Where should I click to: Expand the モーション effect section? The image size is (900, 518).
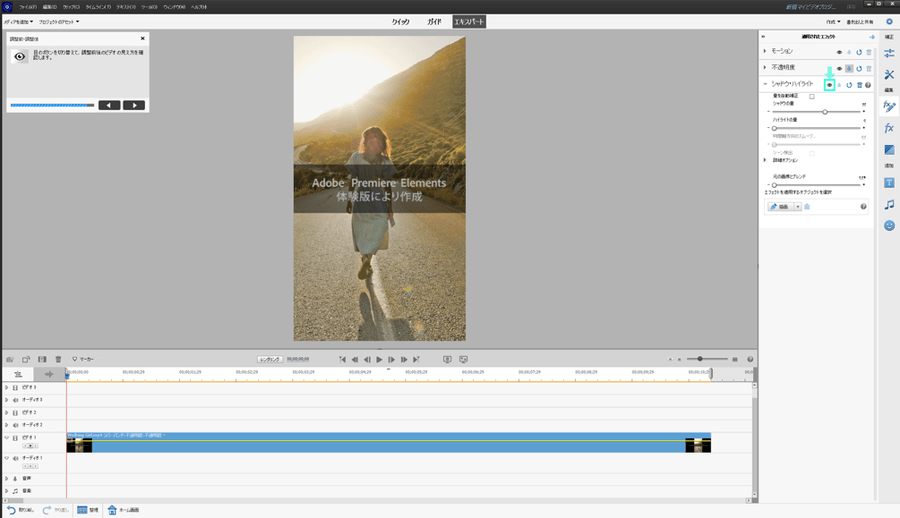[765, 51]
